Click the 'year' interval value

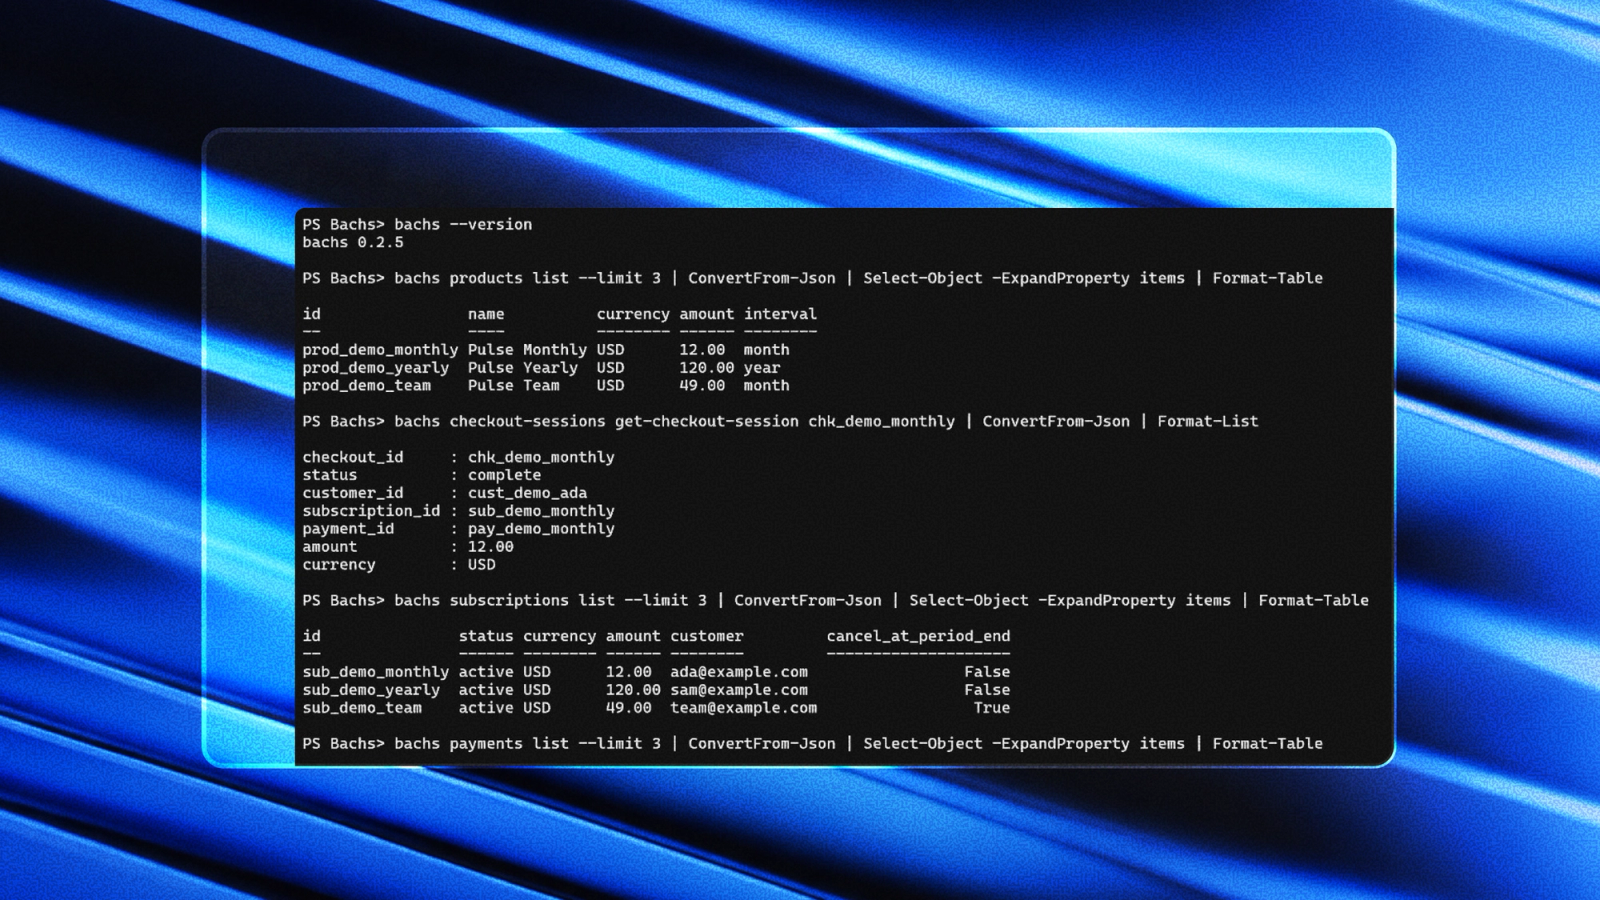(762, 368)
